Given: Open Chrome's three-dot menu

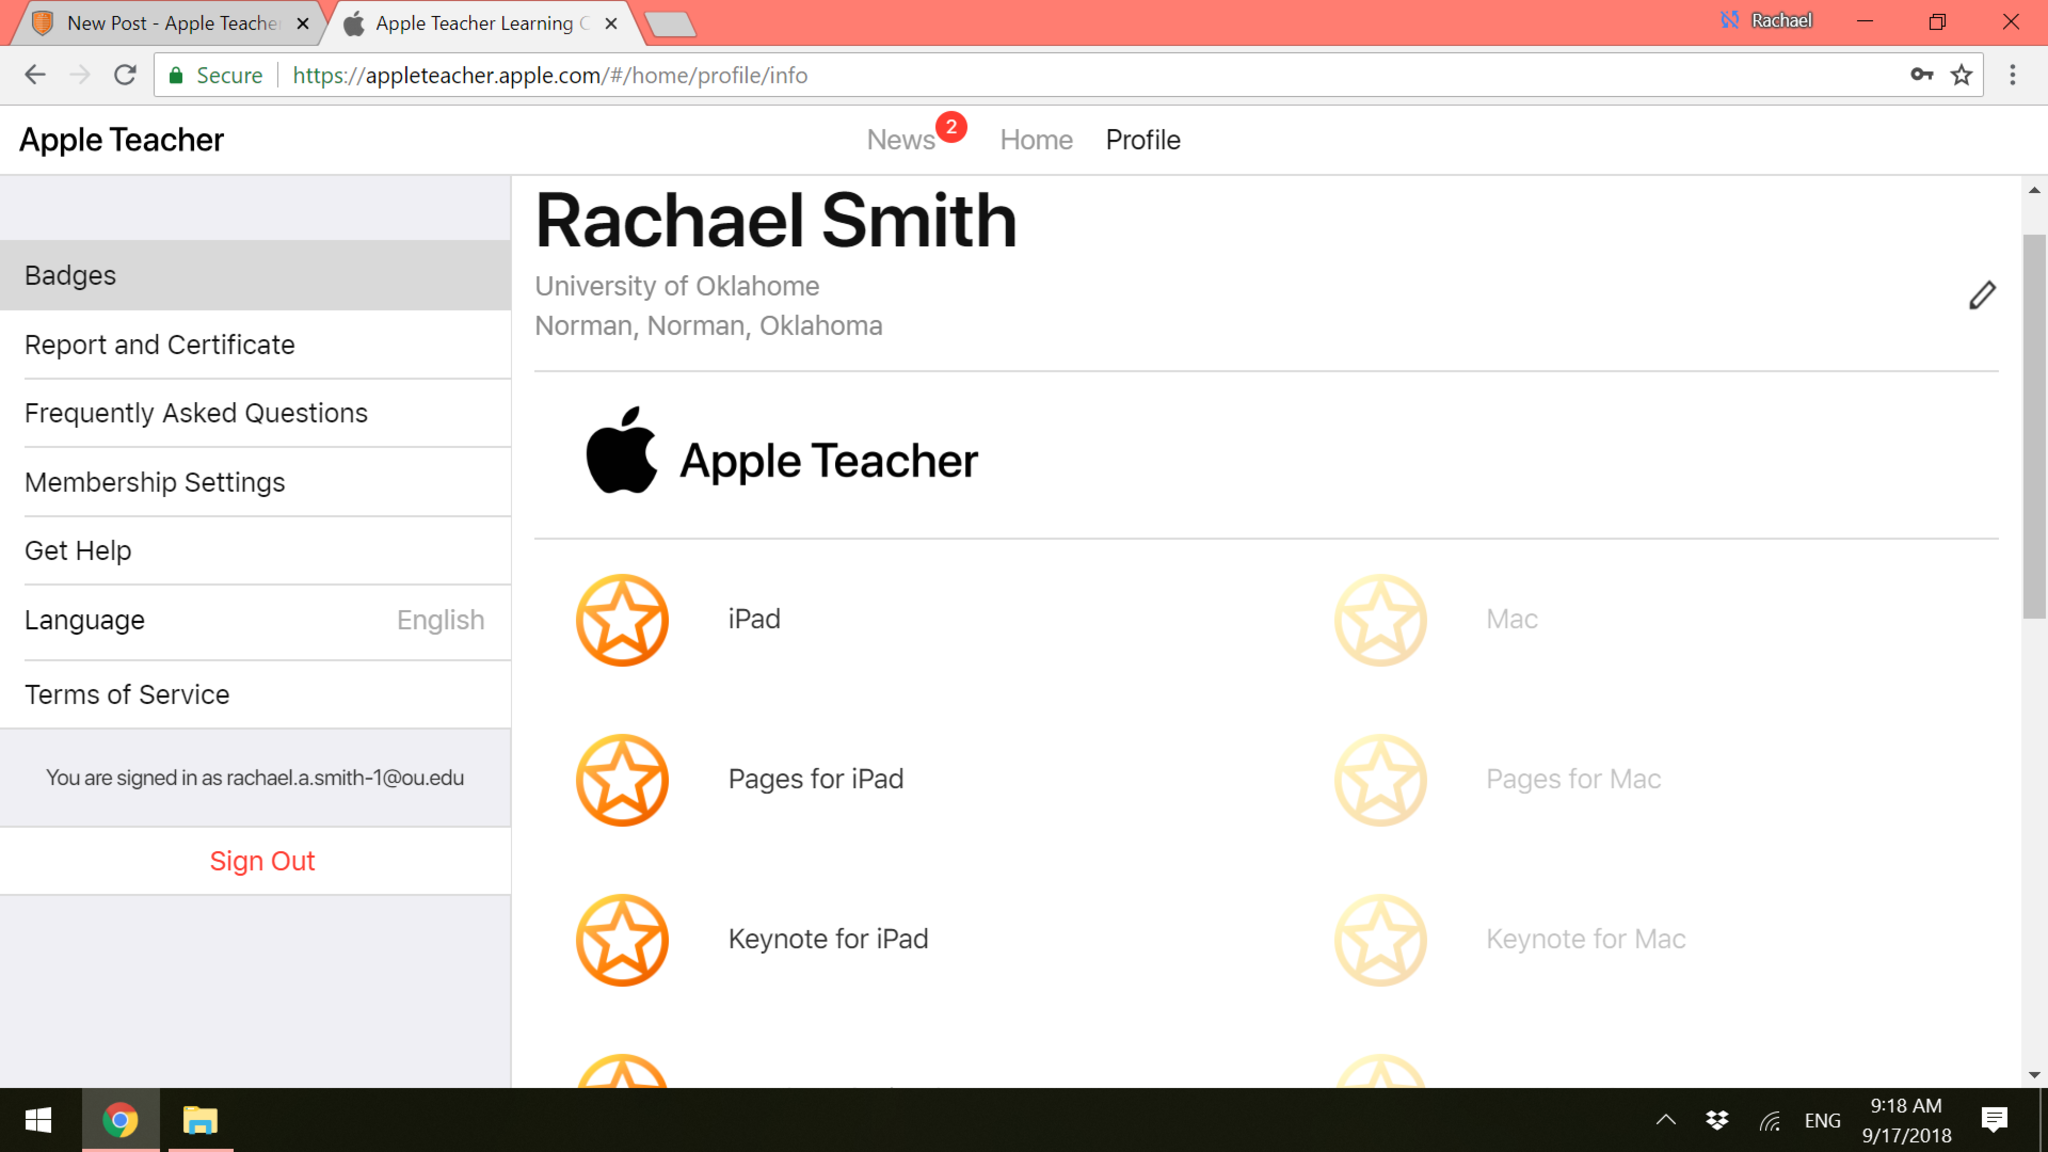Looking at the screenshot, I should 2013,75.
